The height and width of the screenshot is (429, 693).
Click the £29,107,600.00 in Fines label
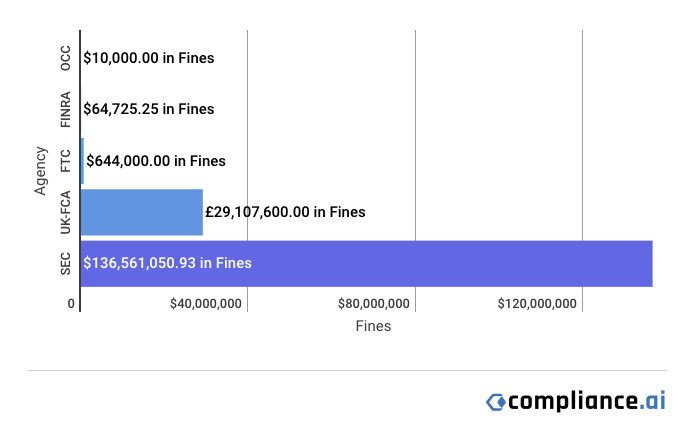tap(285, 212)
